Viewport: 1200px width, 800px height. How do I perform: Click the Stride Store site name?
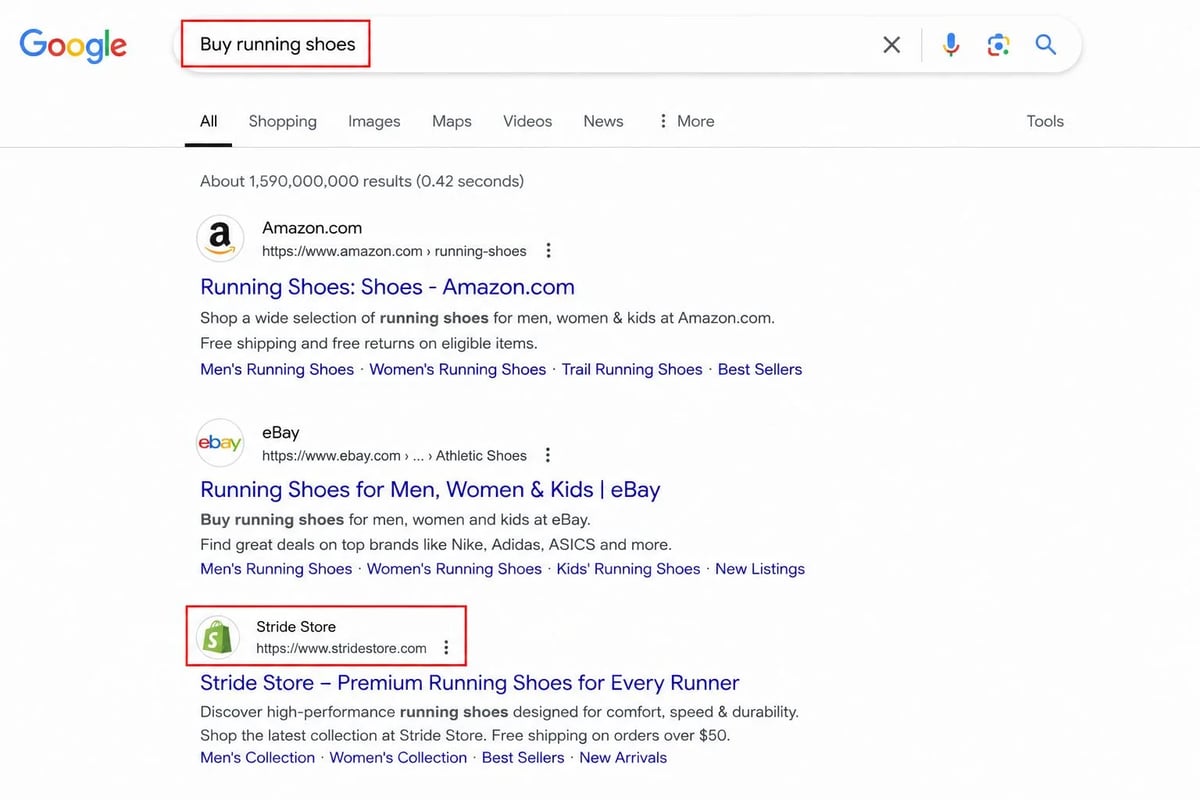coord(296,626)
